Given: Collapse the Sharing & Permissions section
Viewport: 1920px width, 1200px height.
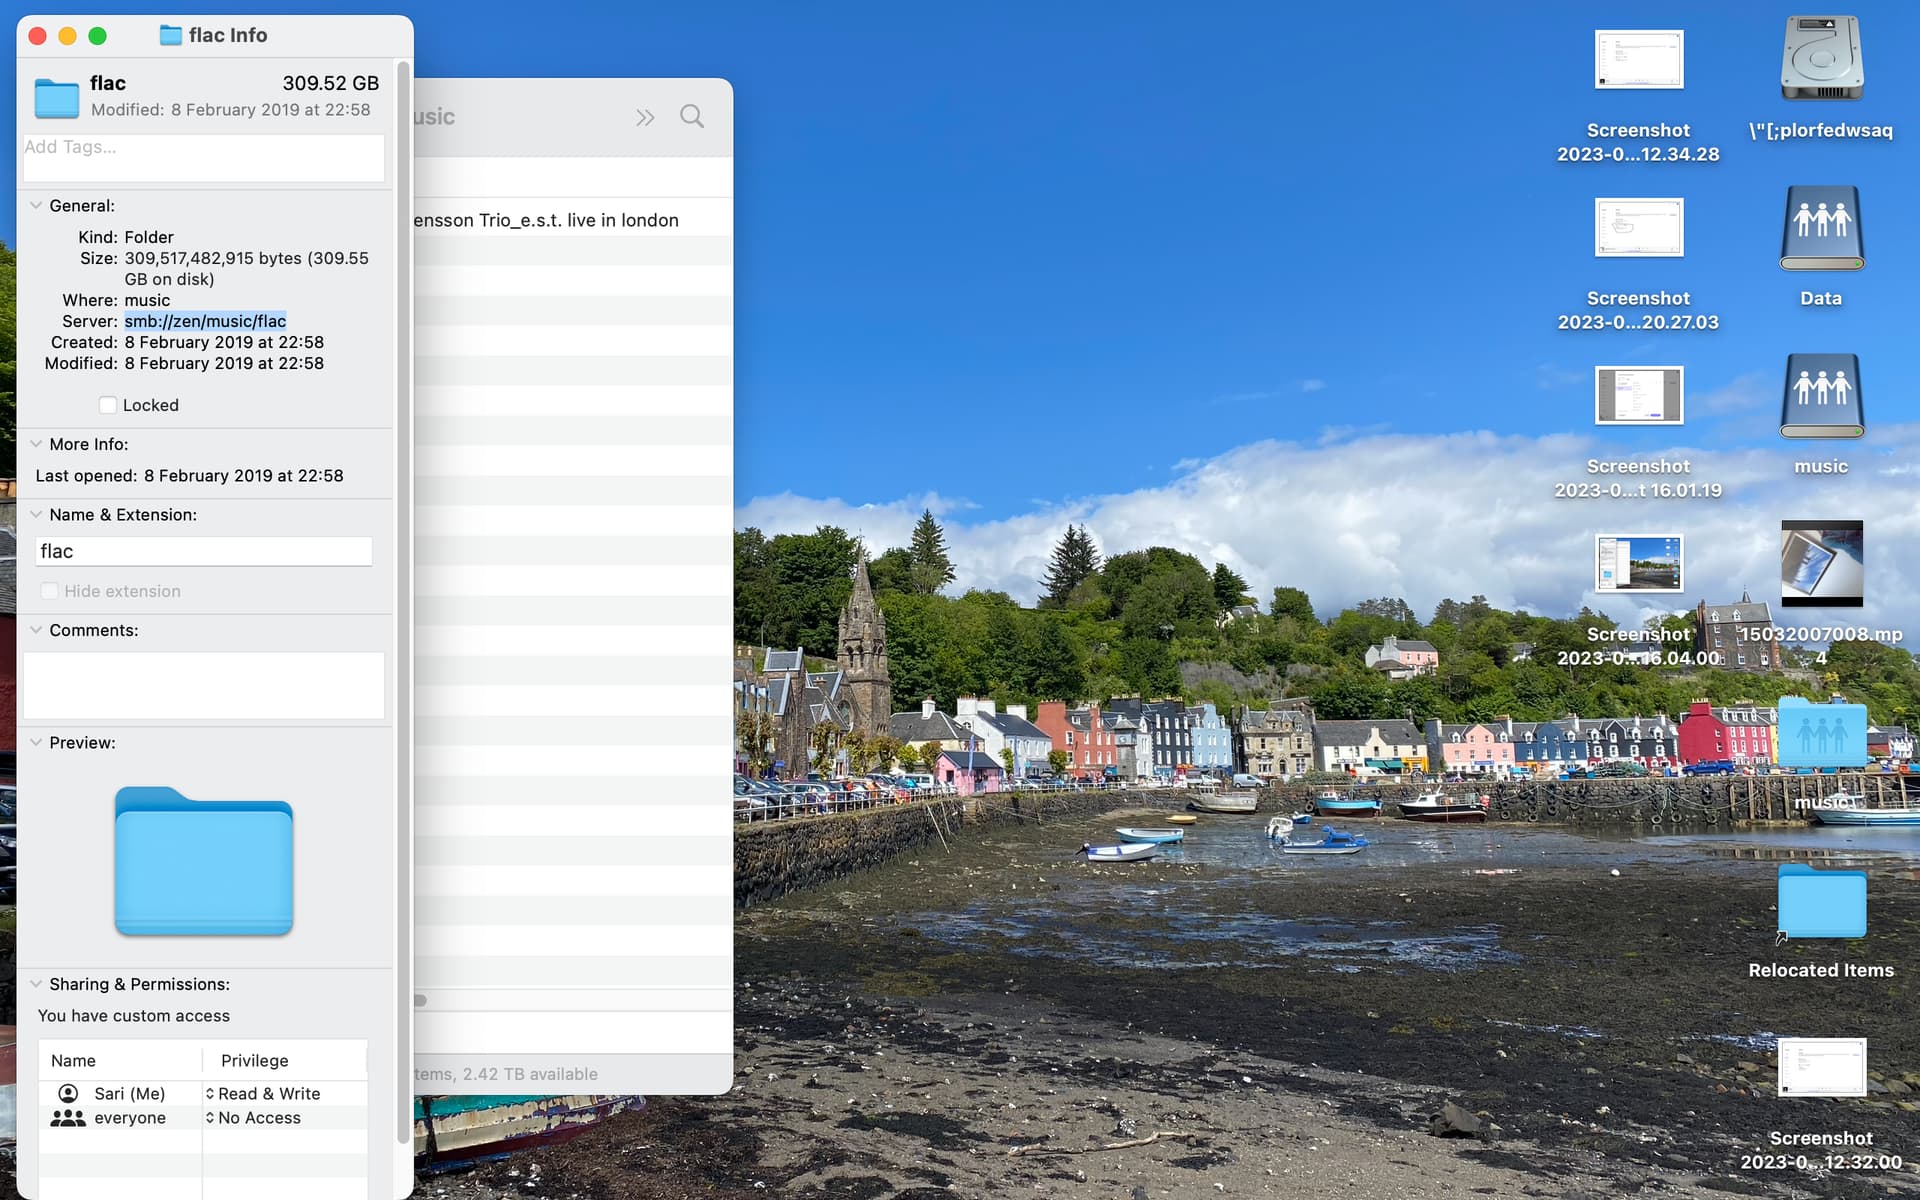Looking at the screenshot, I should pos(36,984).
